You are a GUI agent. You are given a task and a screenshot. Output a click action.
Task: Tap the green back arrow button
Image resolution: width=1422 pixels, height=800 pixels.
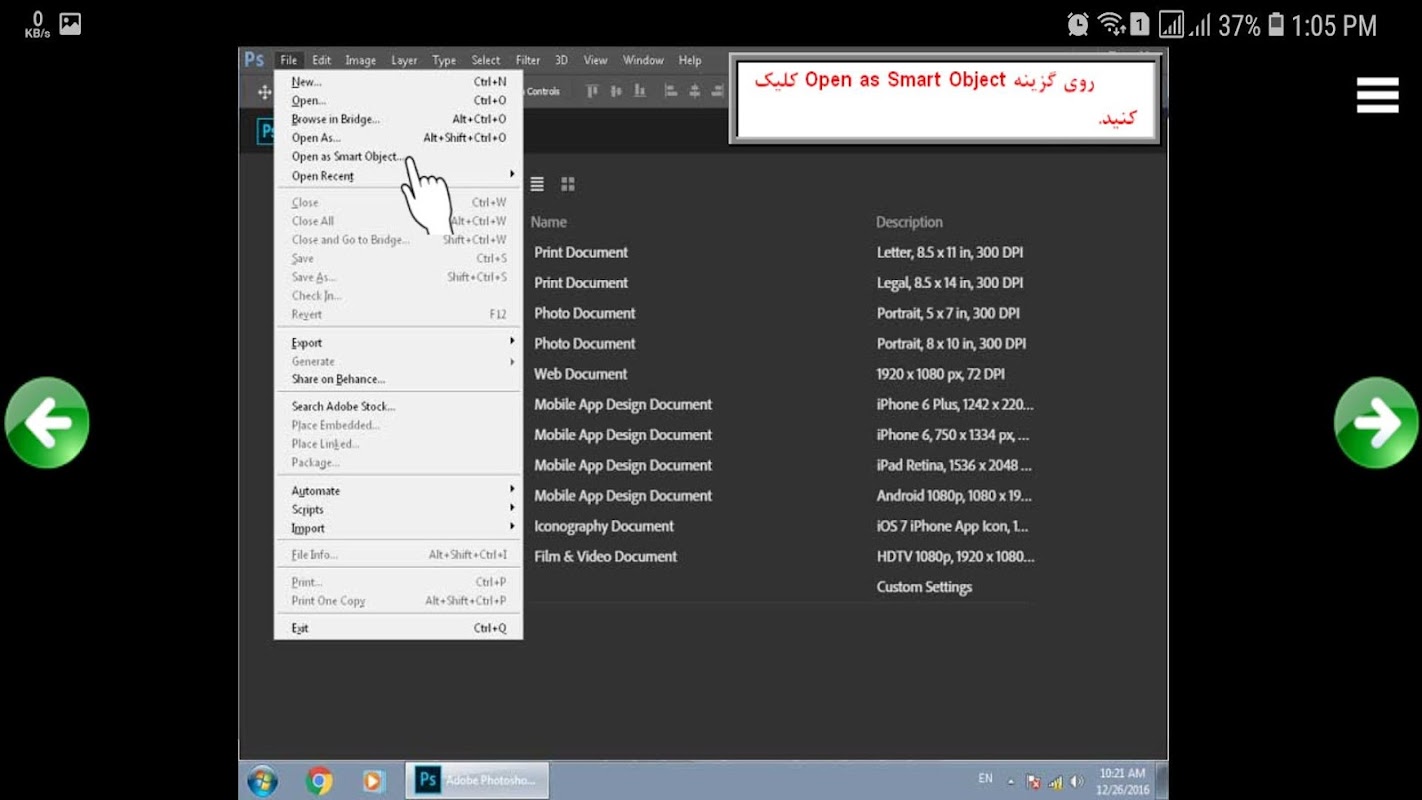tap(47, 422)
